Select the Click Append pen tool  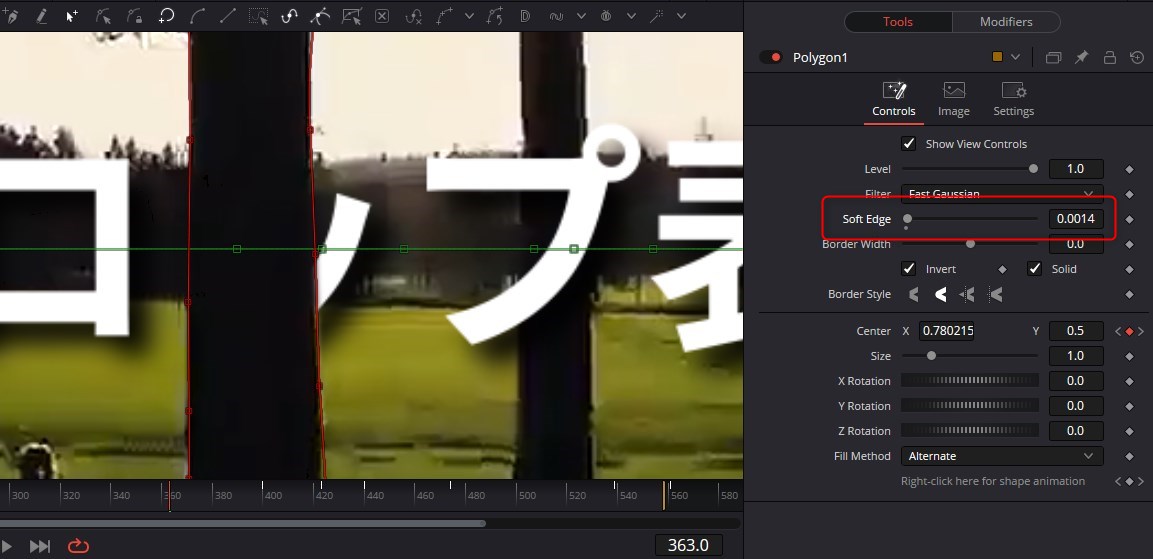[10, 15]
